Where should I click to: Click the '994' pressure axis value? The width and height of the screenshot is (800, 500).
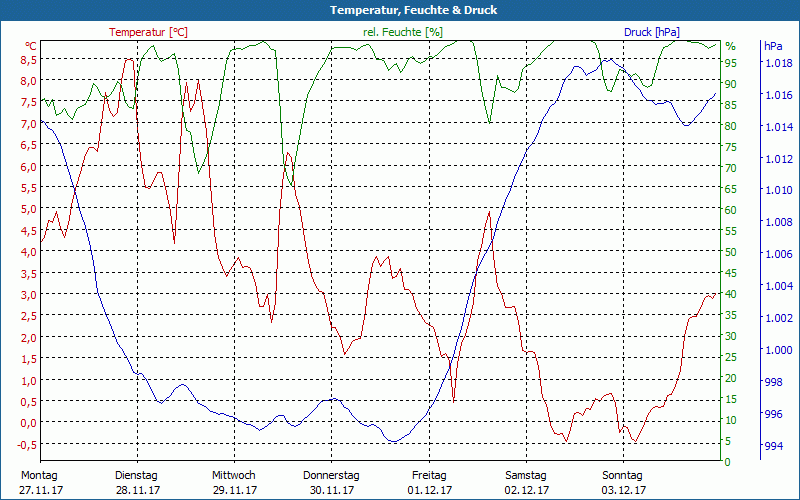(772, 446)
